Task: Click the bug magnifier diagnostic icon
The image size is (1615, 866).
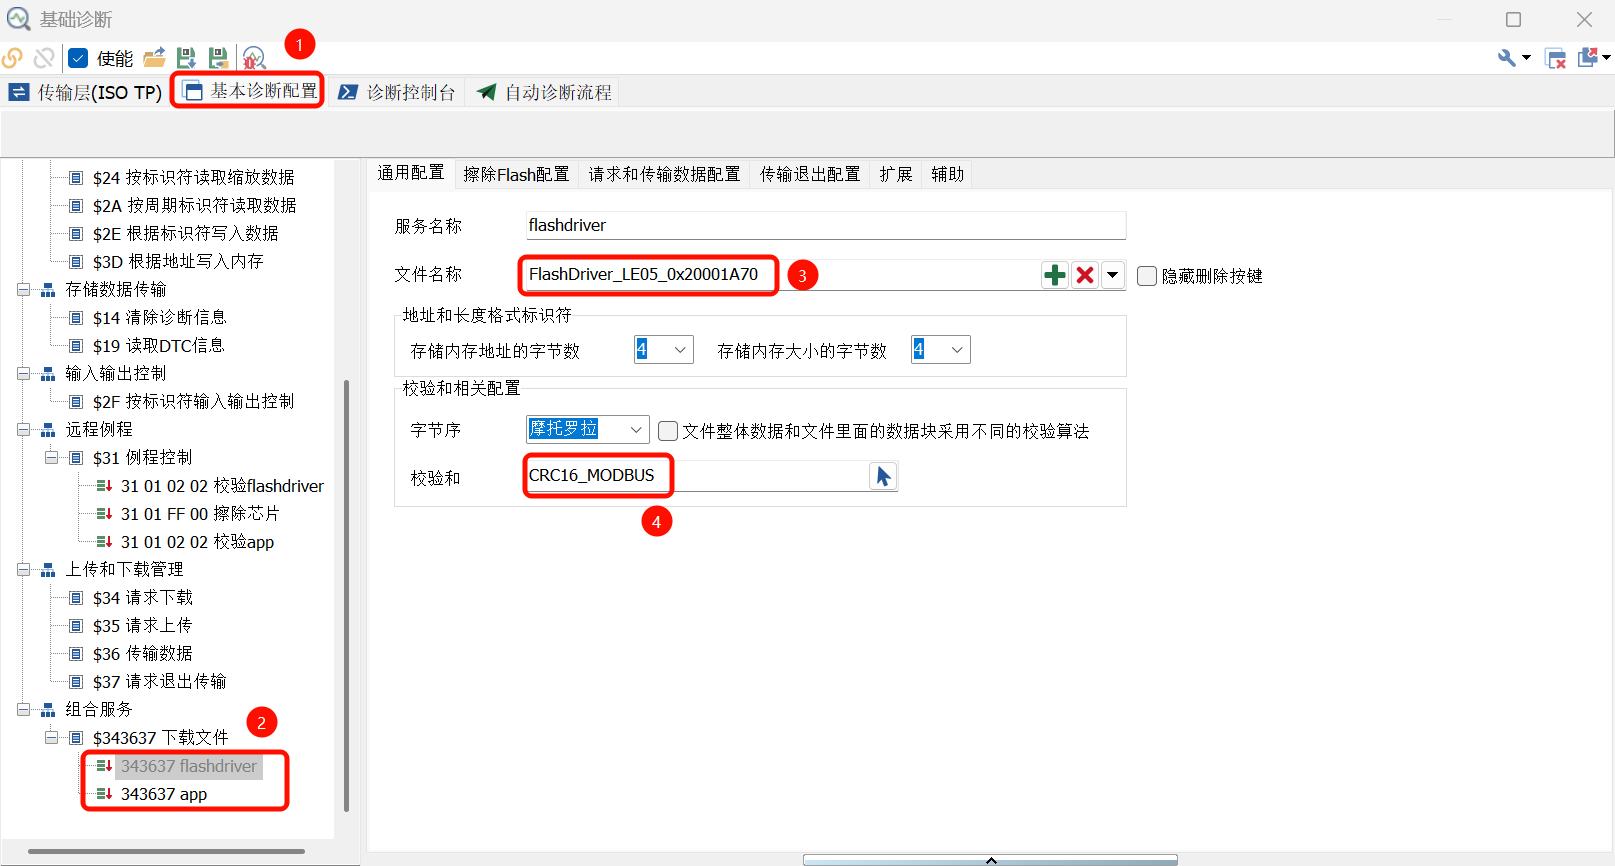Action: point(254,58)
